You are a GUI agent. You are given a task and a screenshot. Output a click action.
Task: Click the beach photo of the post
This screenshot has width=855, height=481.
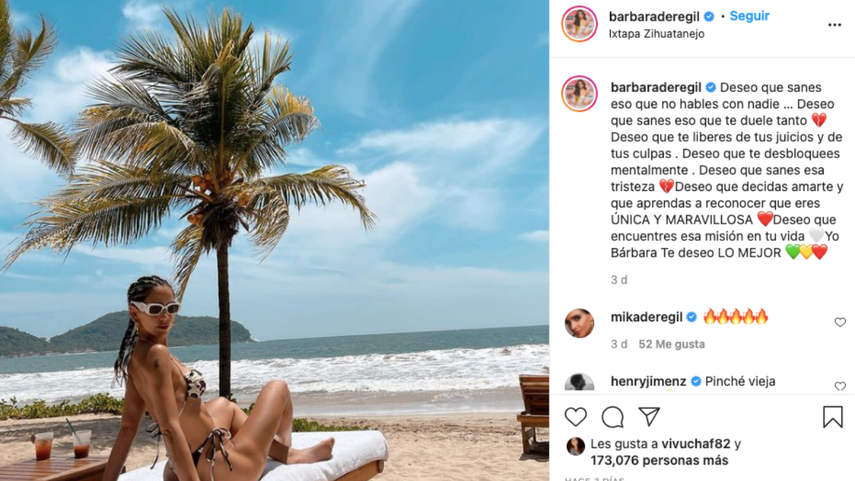274,240
